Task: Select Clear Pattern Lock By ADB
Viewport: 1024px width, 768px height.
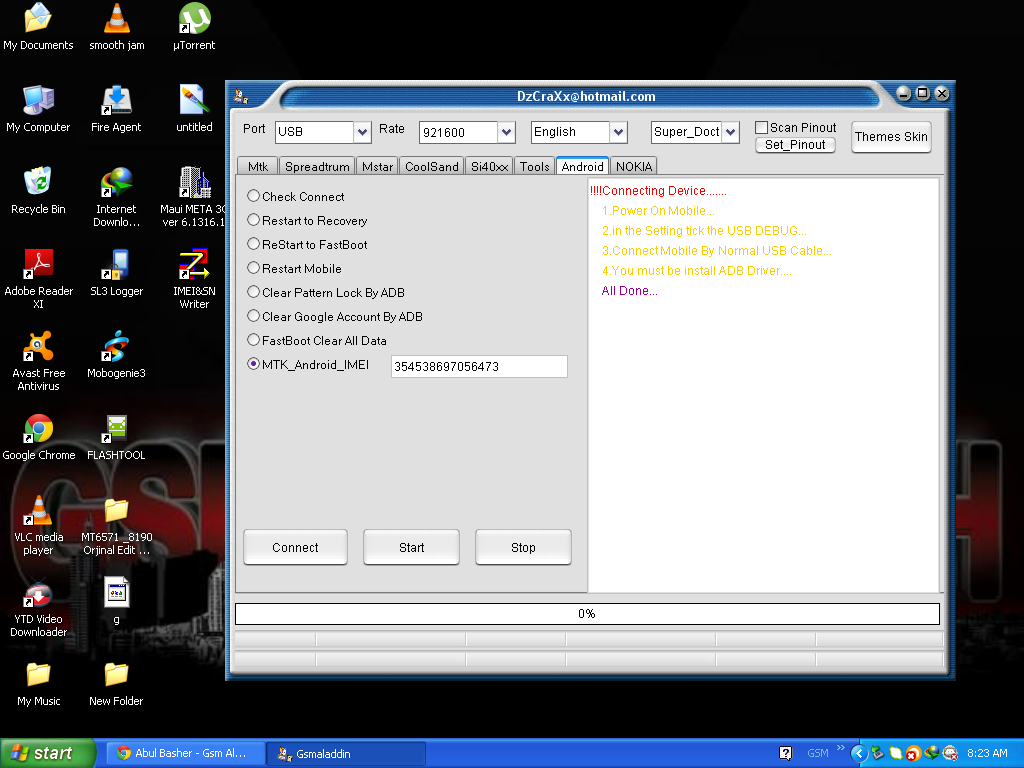Action: coord(254,293)
